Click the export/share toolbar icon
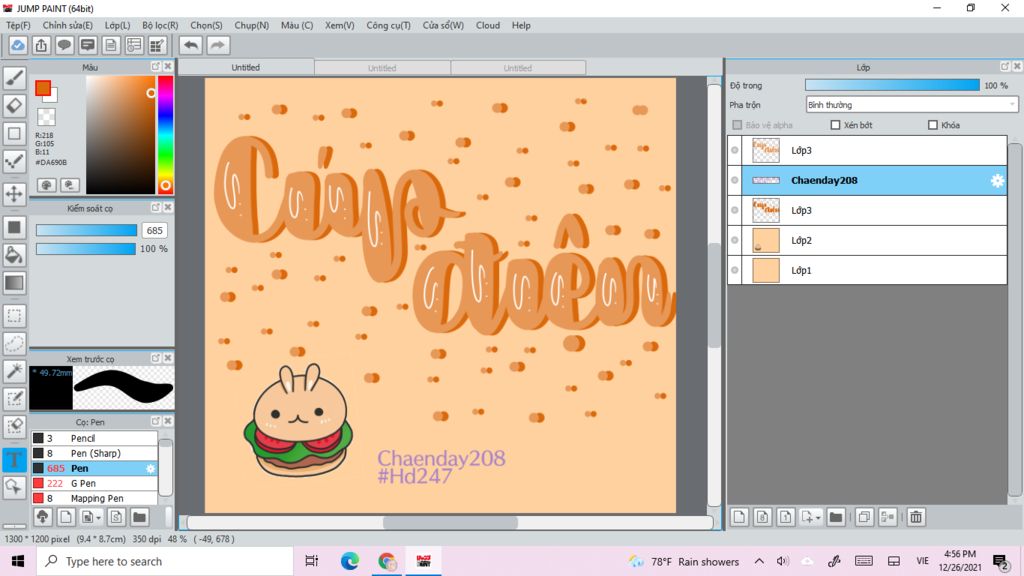The height and width of the screenshot is (576, 1024). coord(41,45)
